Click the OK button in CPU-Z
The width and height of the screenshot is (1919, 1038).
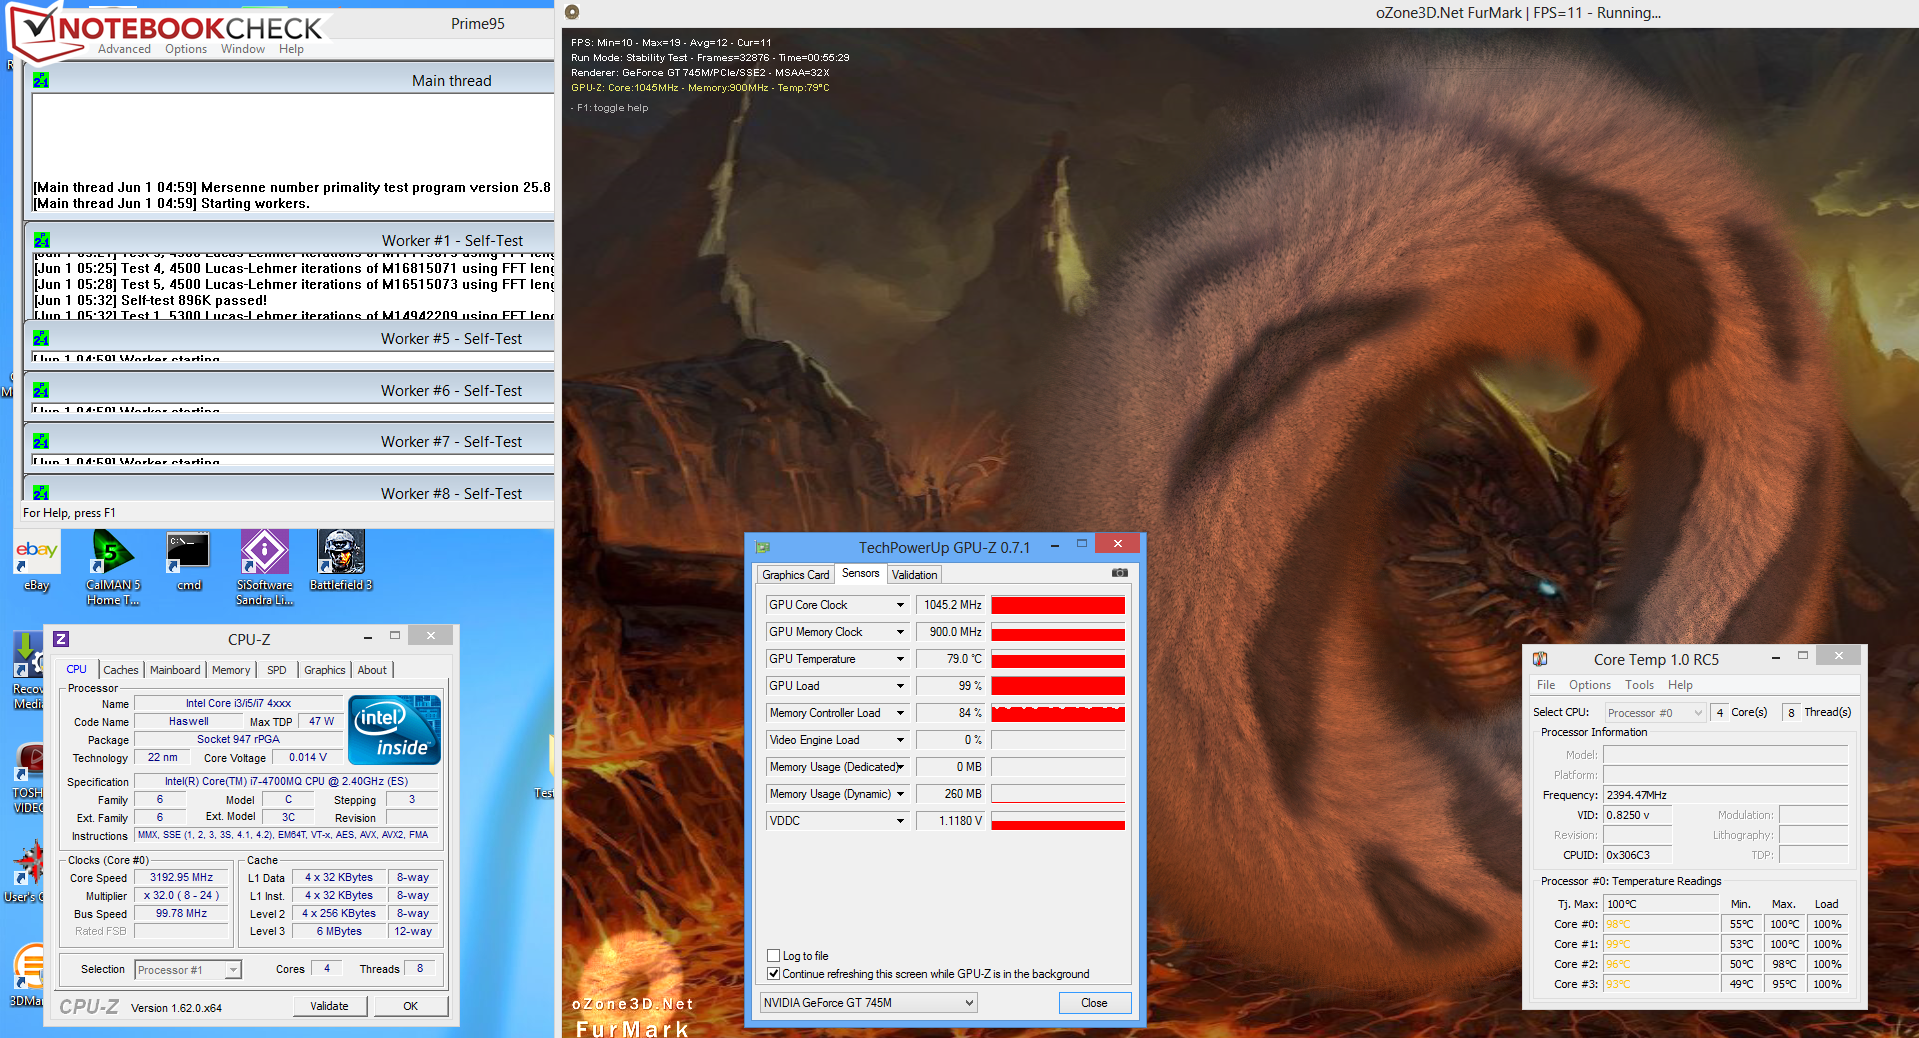(x=411, y=1006)
